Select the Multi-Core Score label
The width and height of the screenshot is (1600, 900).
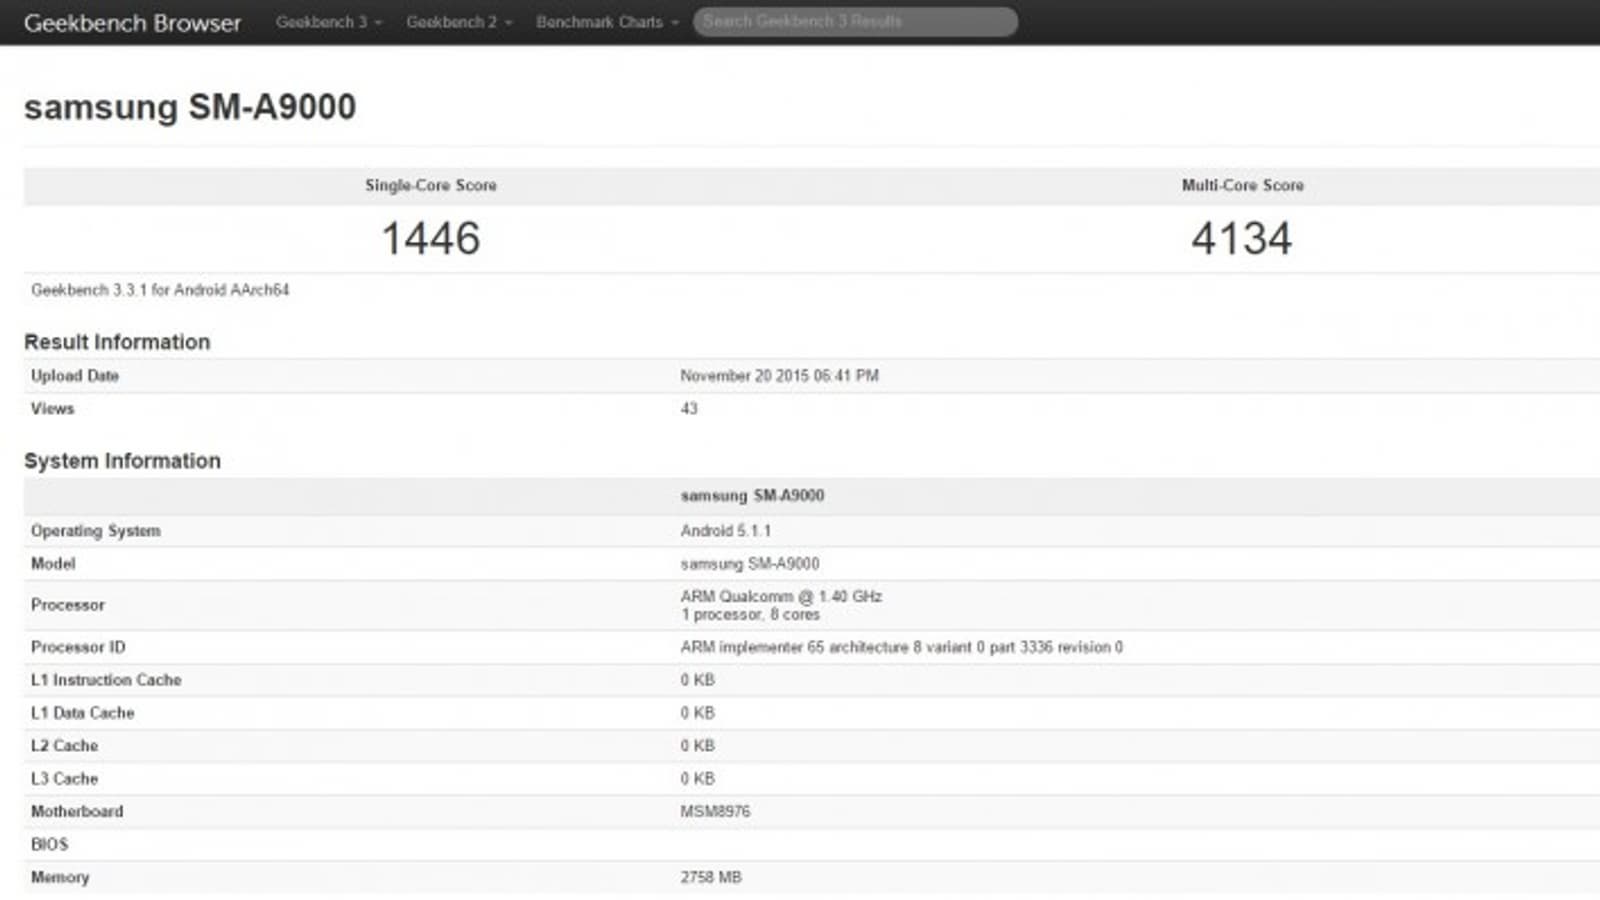[x=1242, y=185]
